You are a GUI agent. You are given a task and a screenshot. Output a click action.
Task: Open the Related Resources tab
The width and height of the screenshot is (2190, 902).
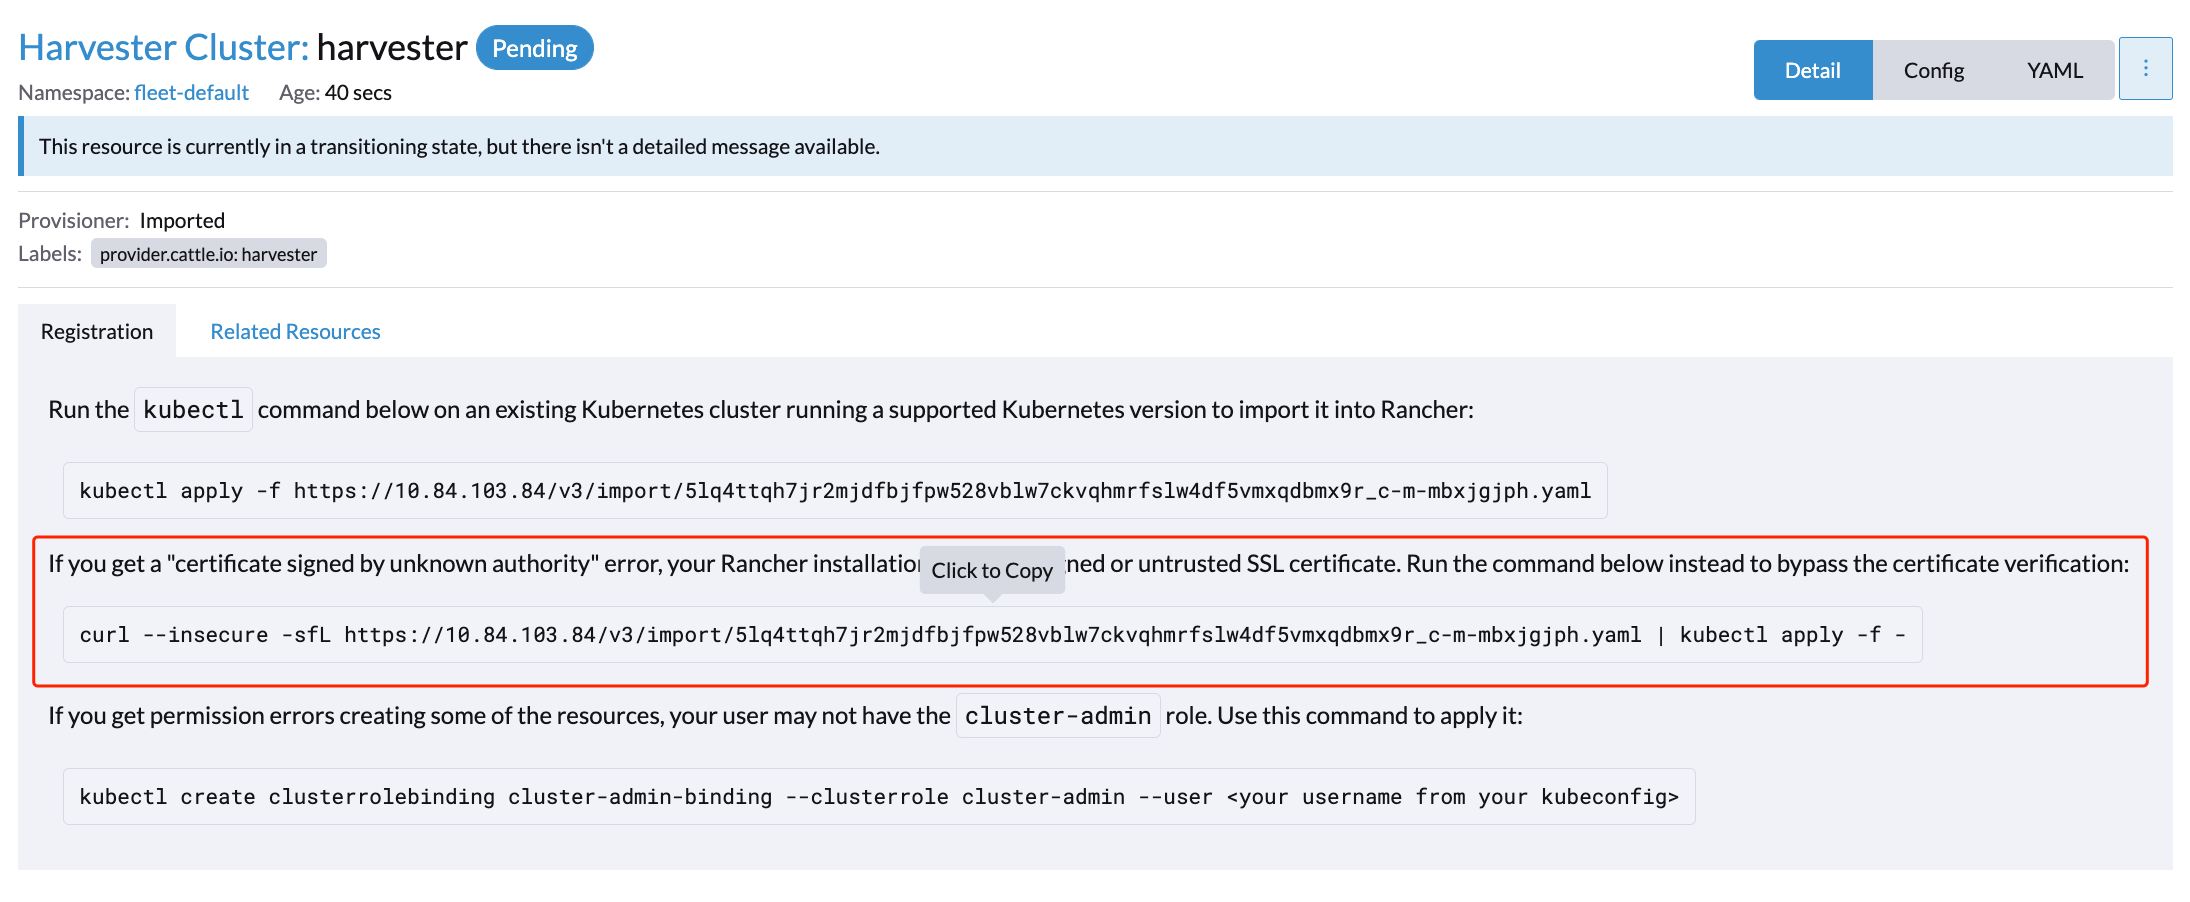click(x=295, y=331)
